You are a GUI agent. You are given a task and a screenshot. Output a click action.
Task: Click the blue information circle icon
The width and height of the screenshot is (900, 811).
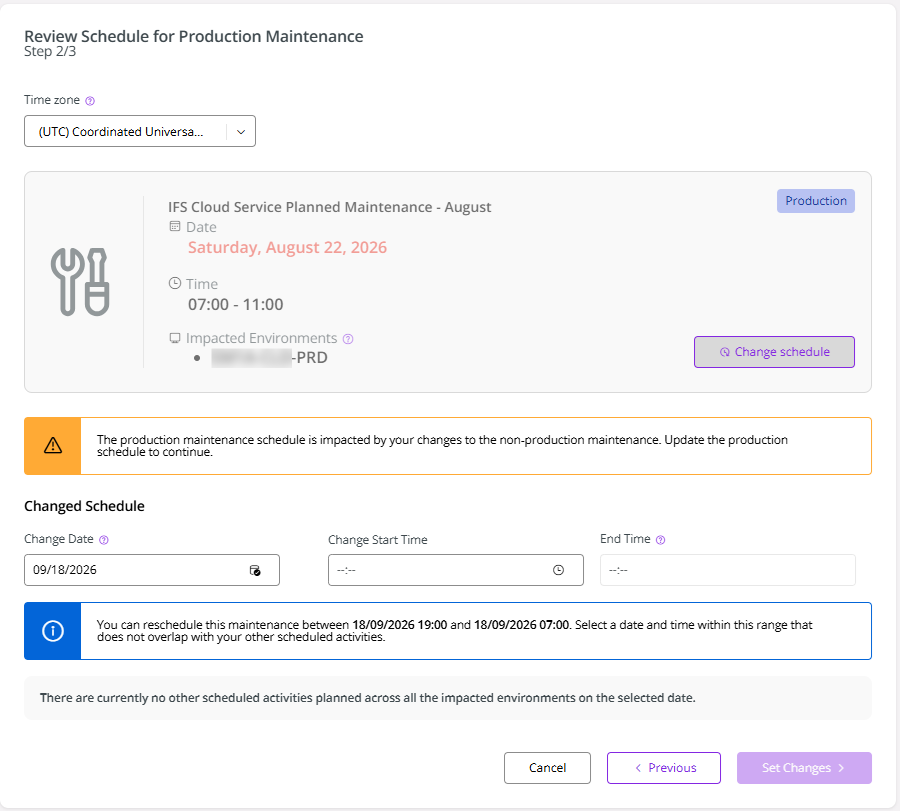pos(53,631)
